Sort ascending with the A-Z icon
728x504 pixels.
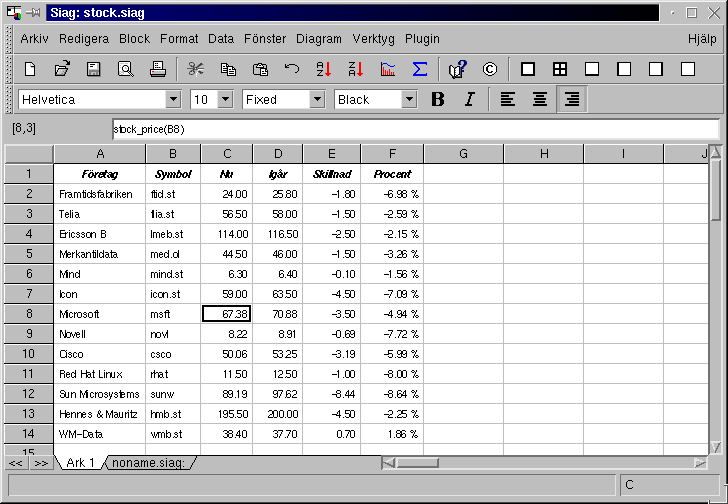coord(324,69)
